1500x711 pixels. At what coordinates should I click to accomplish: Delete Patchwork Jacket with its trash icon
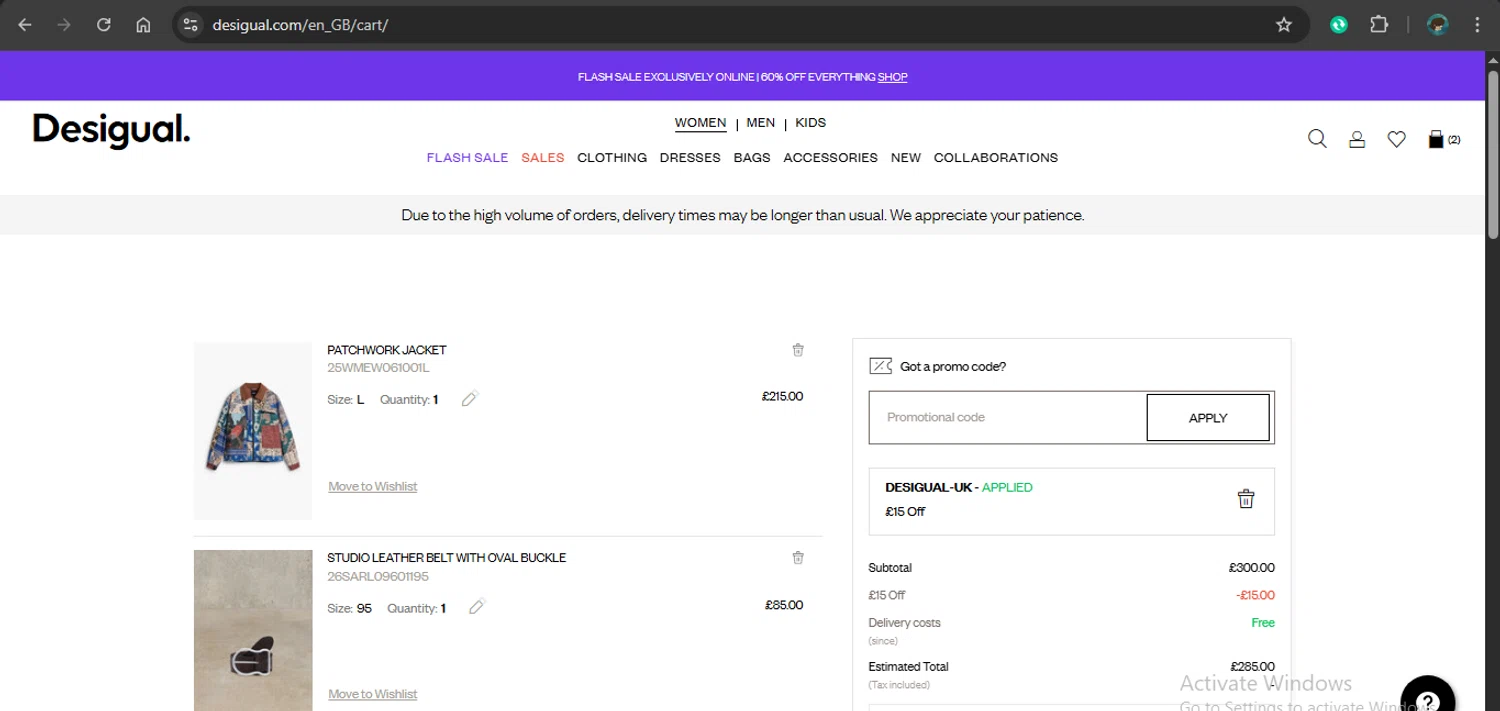point(798,350)
